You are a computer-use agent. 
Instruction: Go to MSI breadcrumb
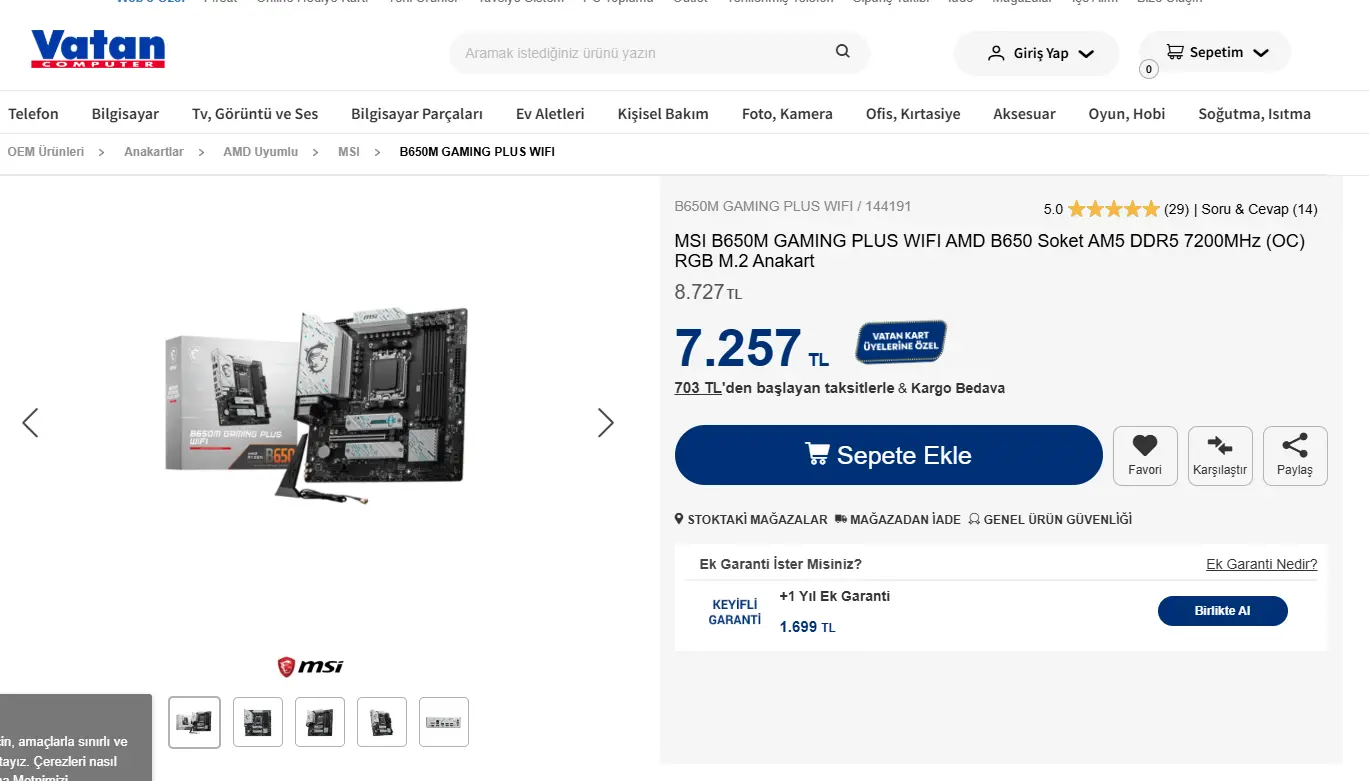tap(349, 152)
